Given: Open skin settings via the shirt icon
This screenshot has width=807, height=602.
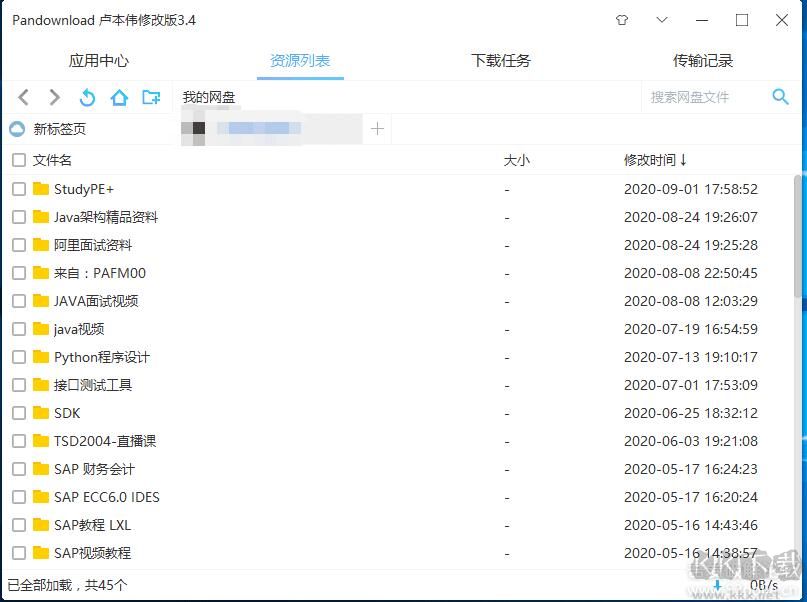Looking at the screenshot, I should pyautogui.click(x=621, y=20).
